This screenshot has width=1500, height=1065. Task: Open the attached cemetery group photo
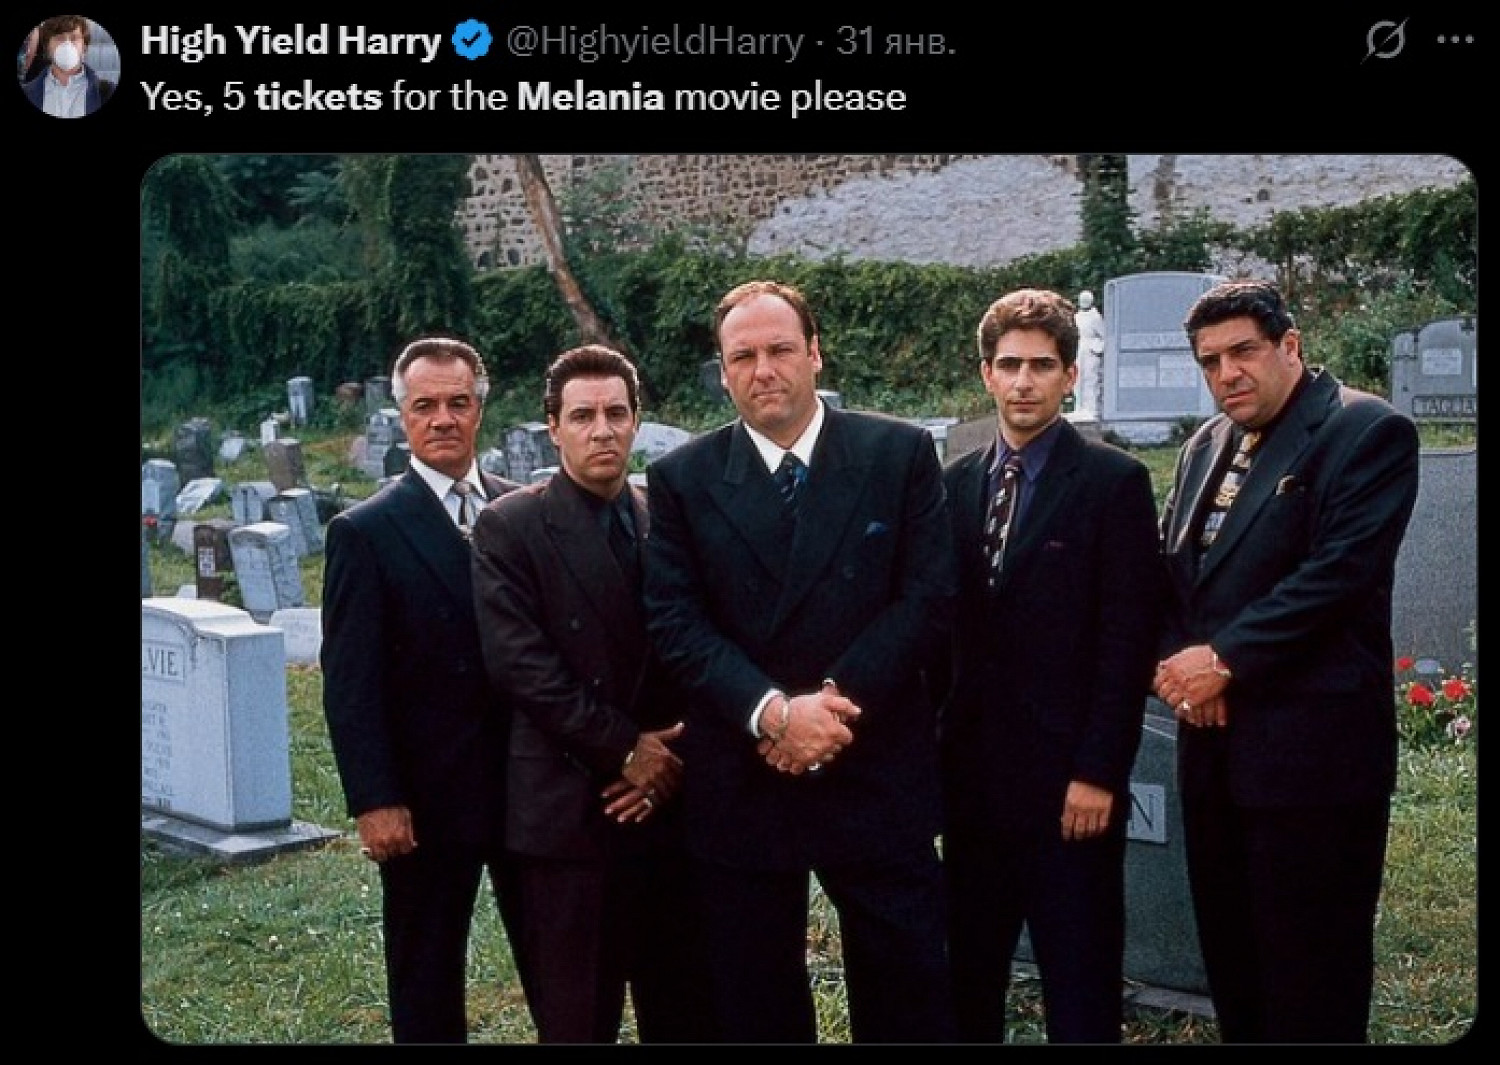coord(809,599)
